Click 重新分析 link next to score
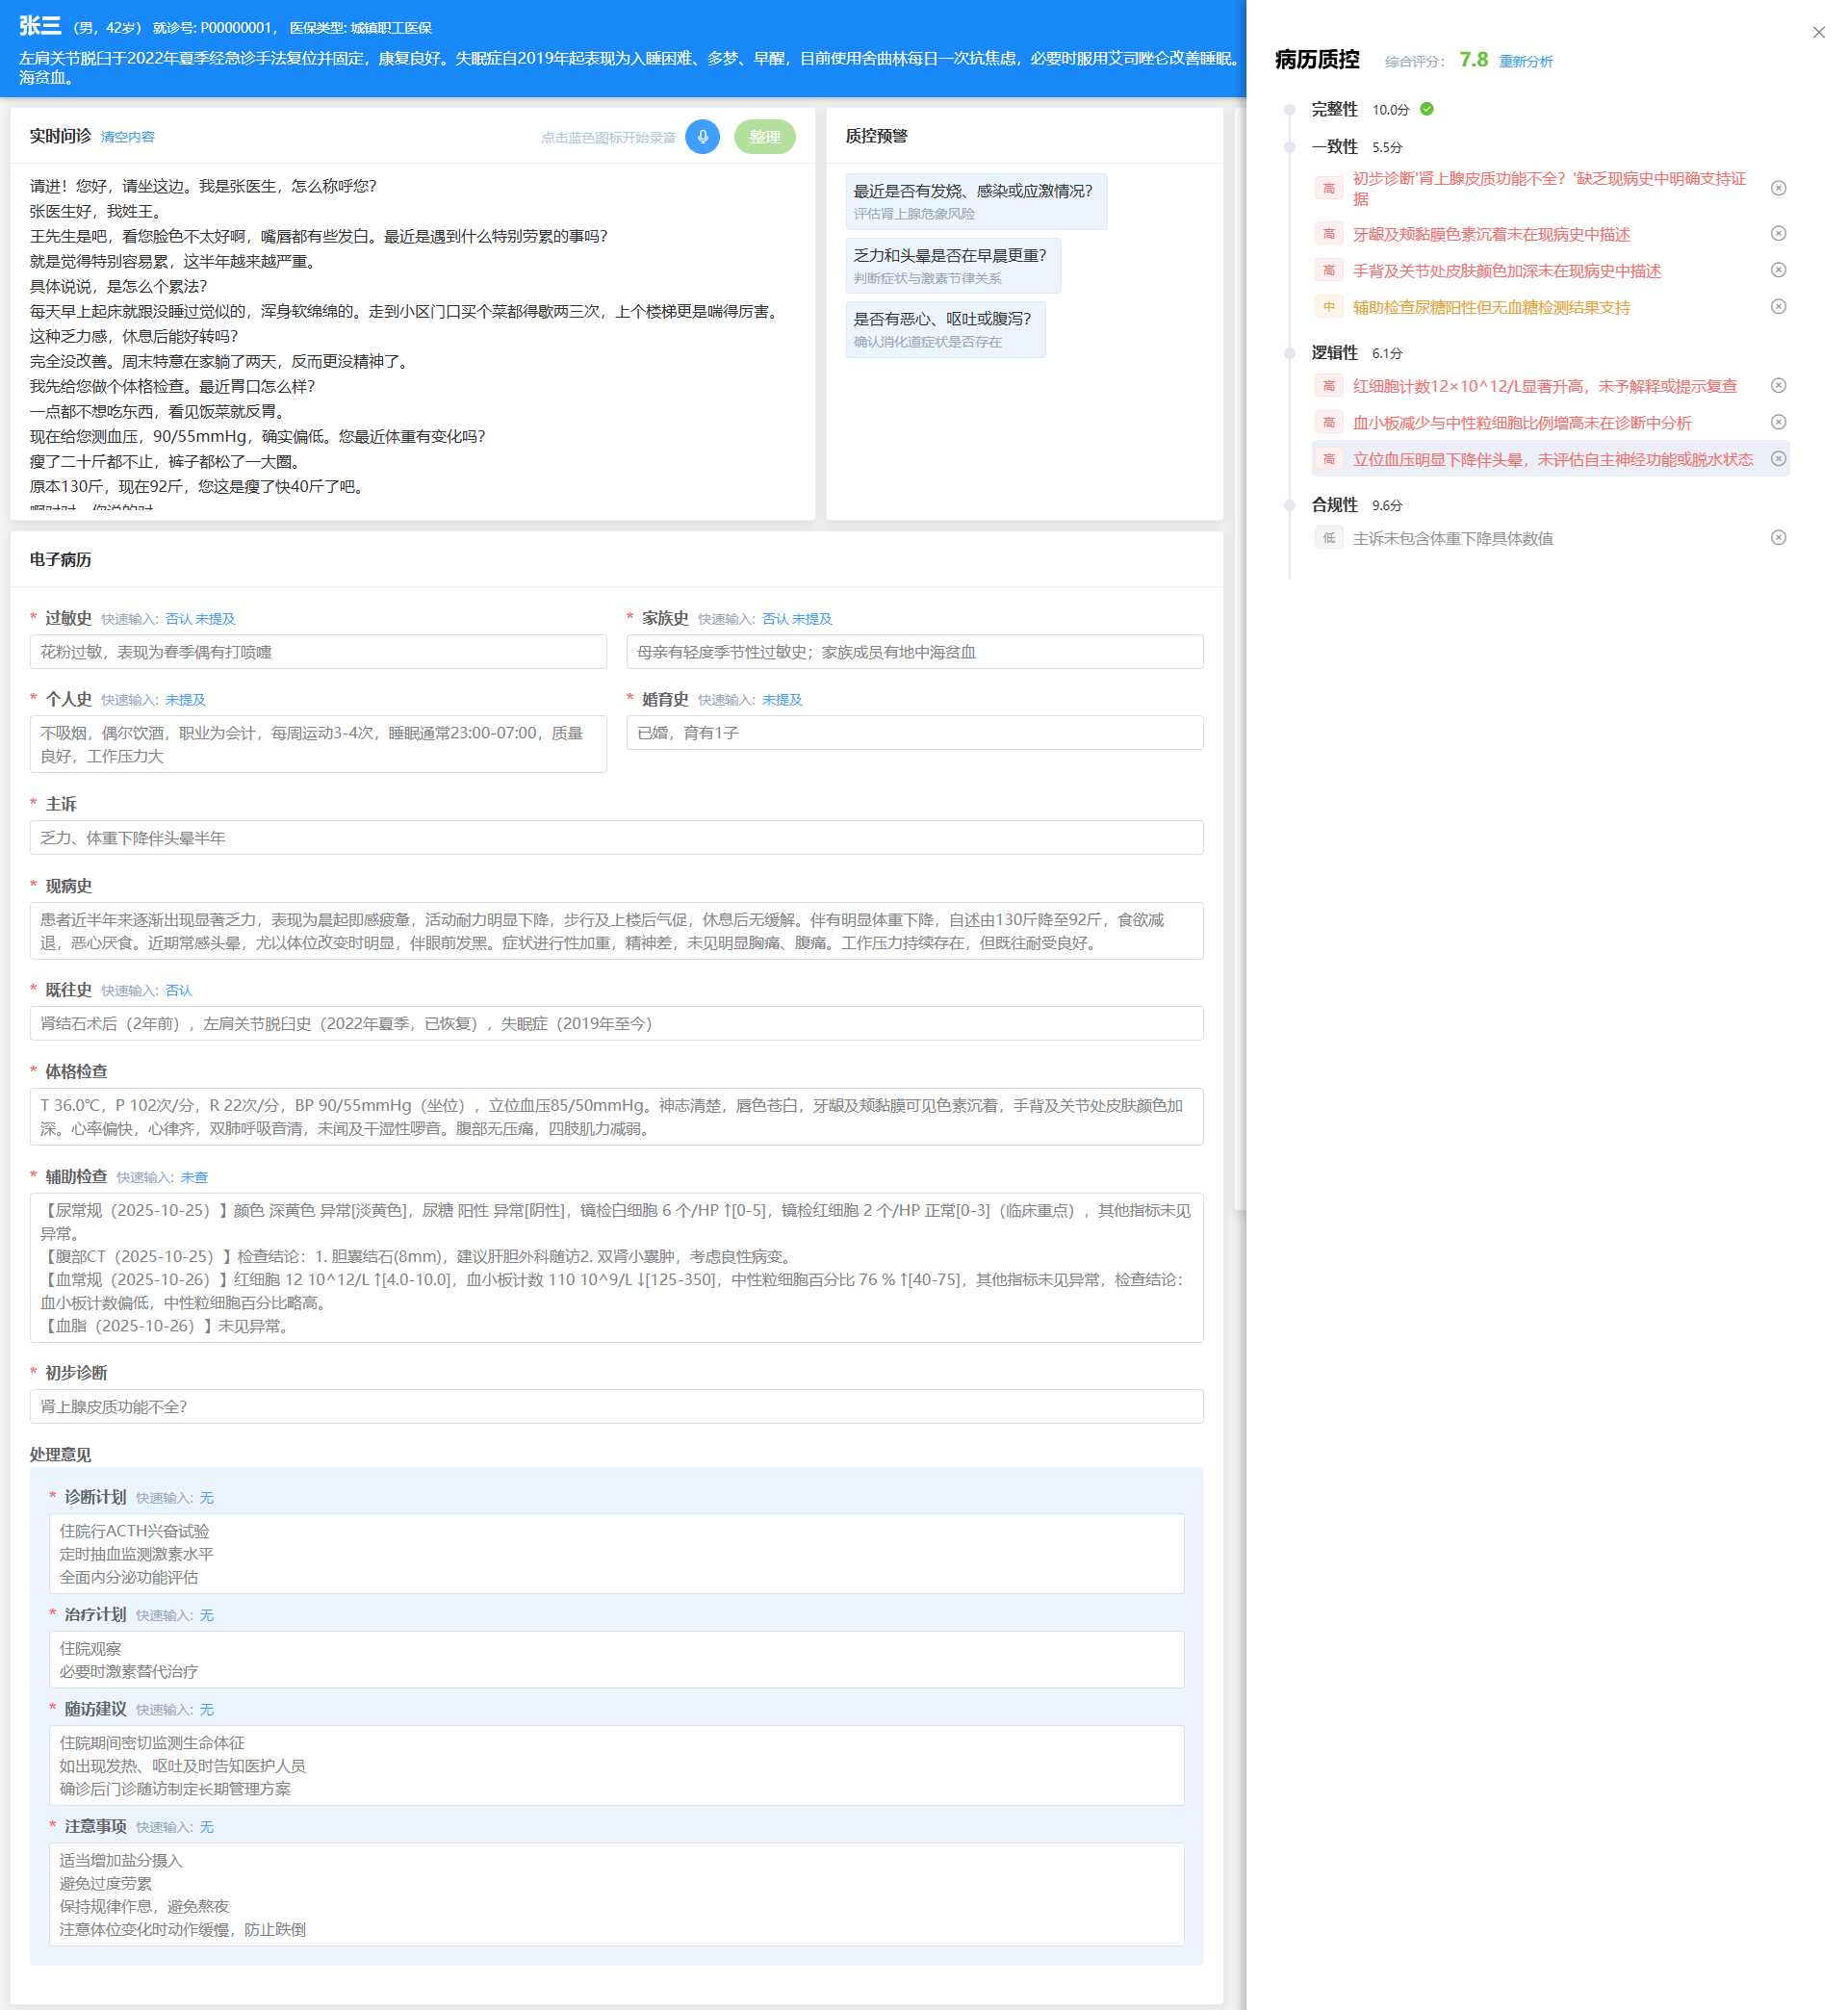Viewport: 1848px width, 2010px height. [1525, 62]
